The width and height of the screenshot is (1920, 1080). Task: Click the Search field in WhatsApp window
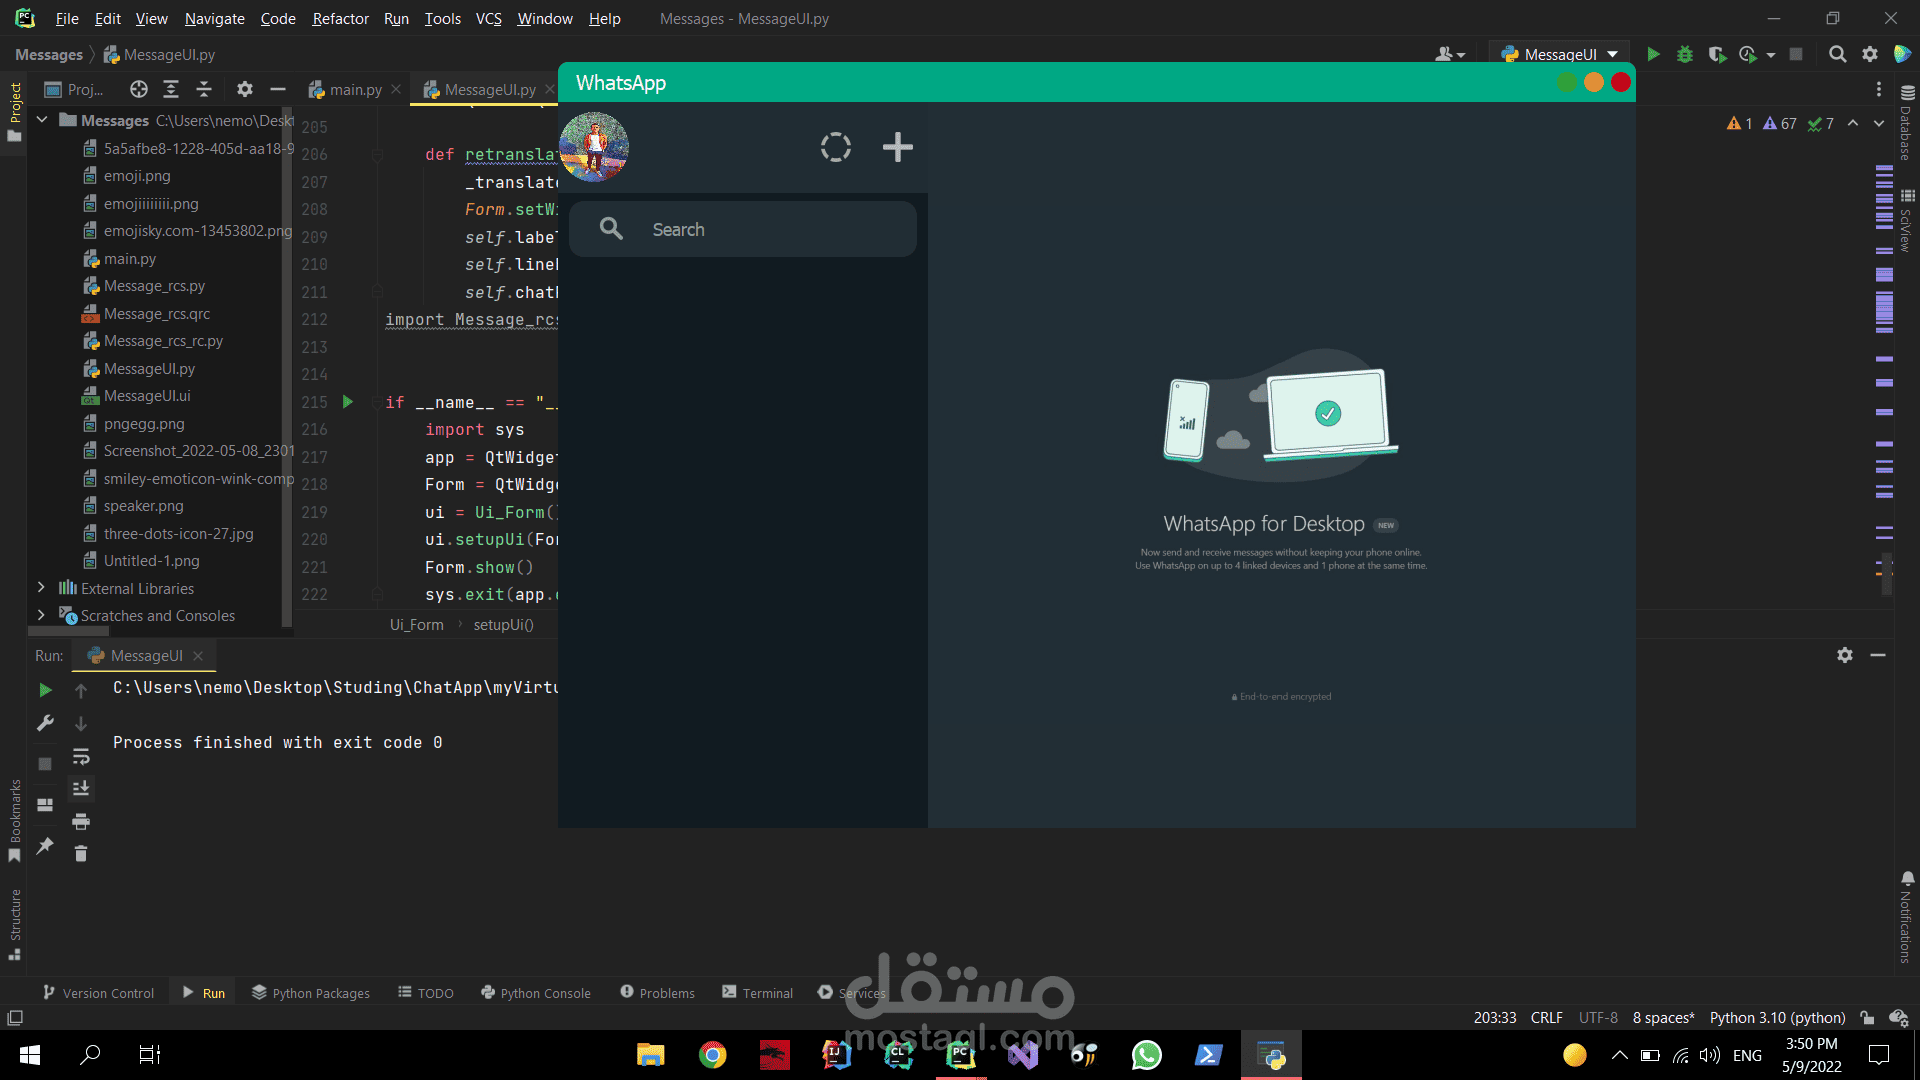pos(742,229)
